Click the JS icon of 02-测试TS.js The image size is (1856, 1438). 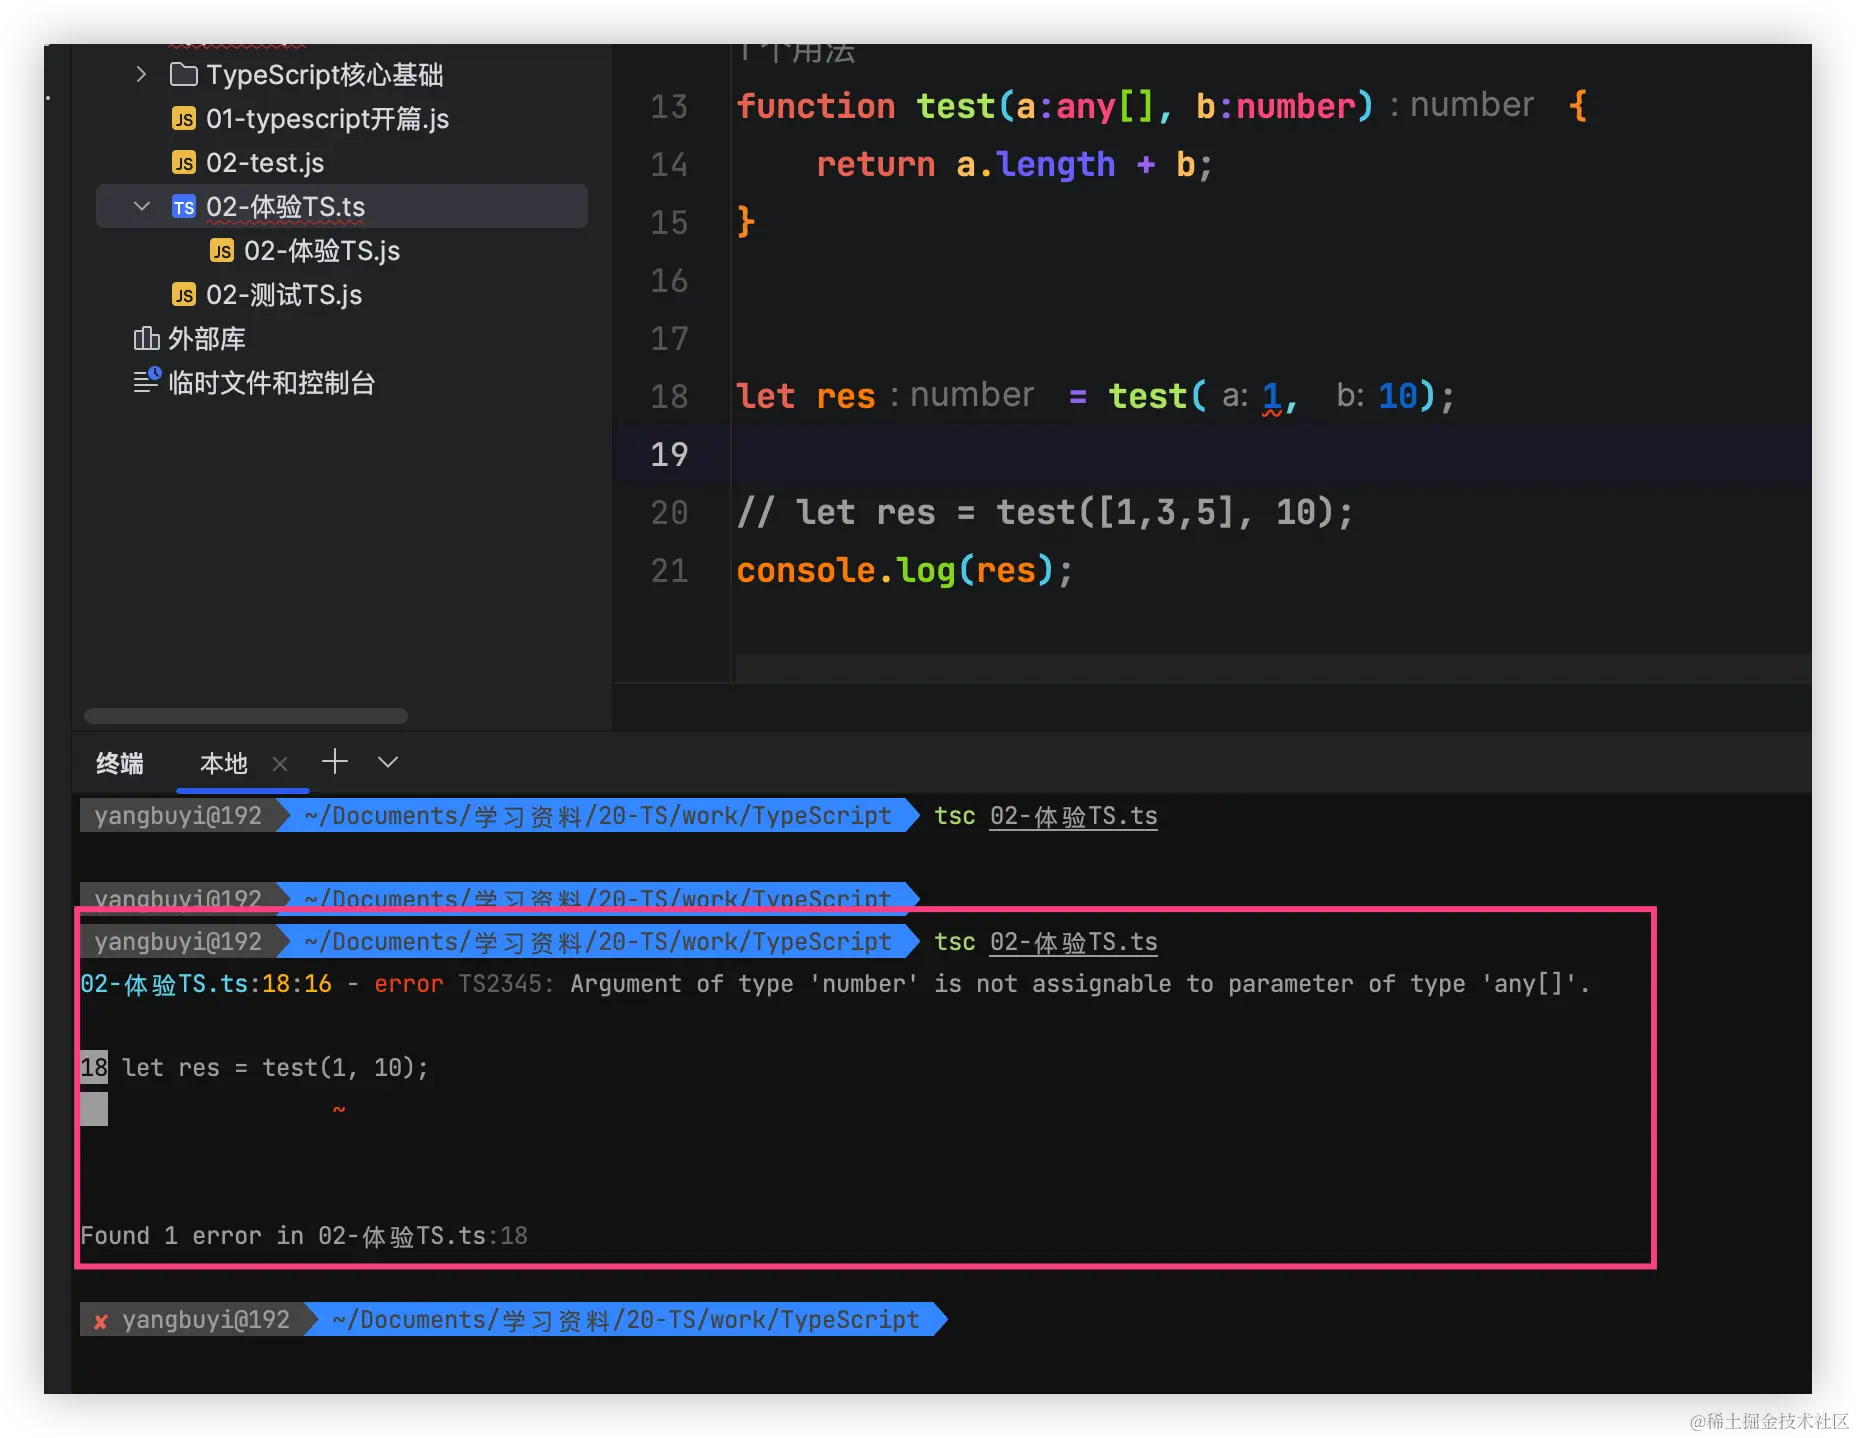click(x=184, y=295)
